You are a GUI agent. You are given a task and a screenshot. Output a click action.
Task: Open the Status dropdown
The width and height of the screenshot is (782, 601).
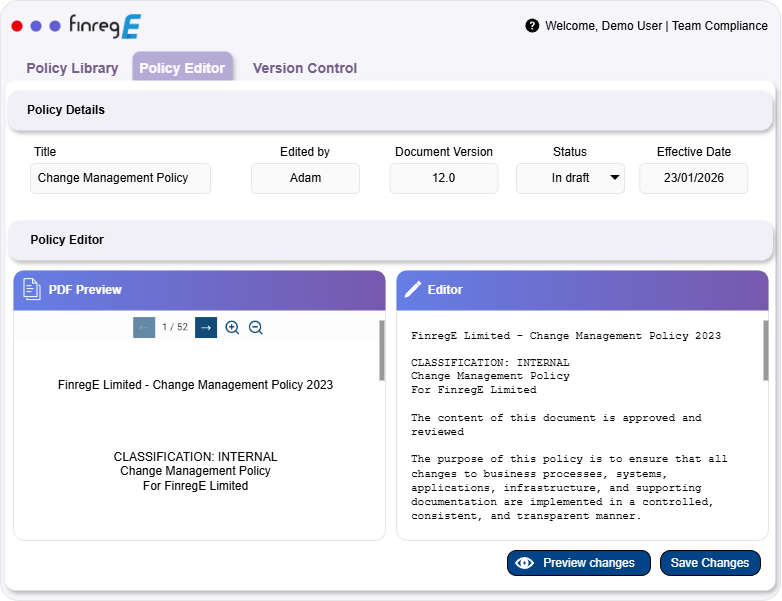[570, 178]
